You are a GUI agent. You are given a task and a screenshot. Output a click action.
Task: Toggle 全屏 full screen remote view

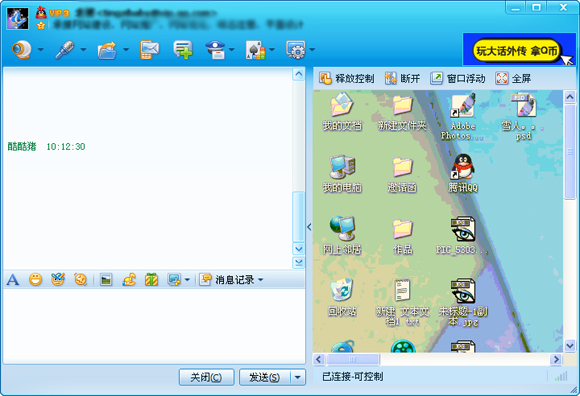(x=513, y=78)
